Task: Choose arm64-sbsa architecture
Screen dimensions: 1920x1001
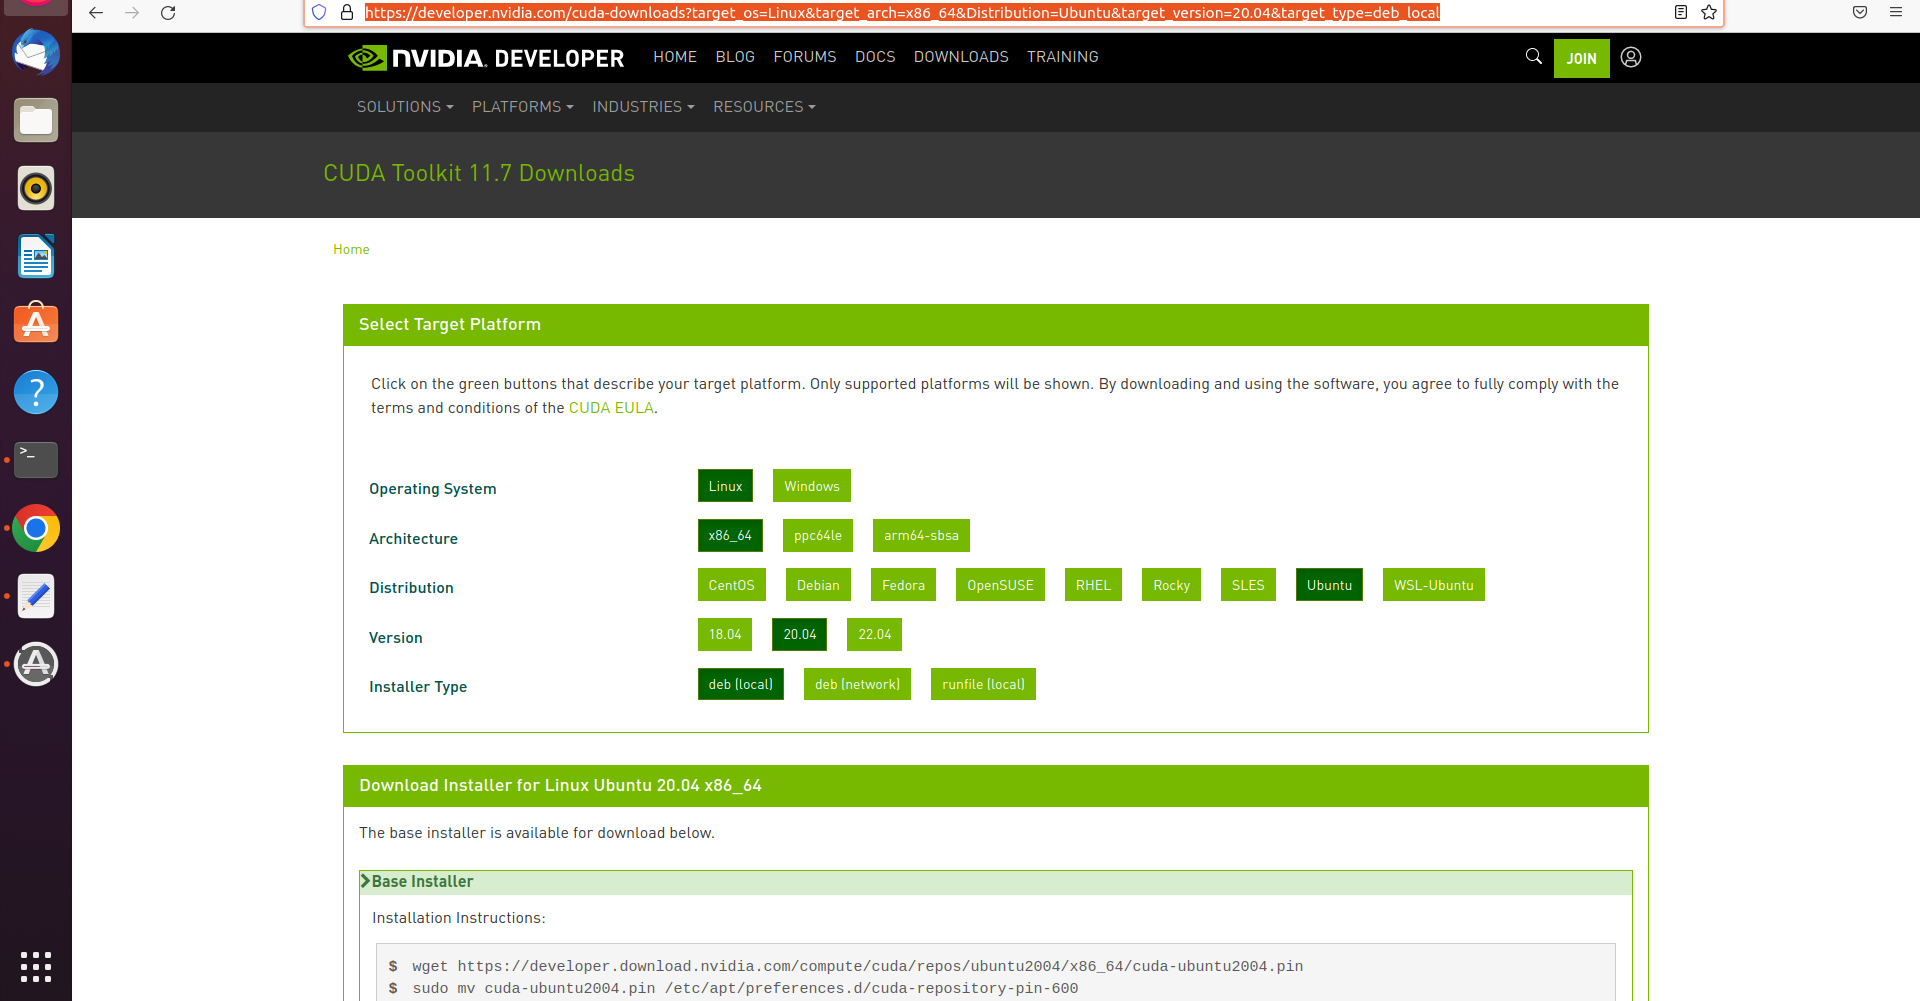Action: click(x=921, y=536)
